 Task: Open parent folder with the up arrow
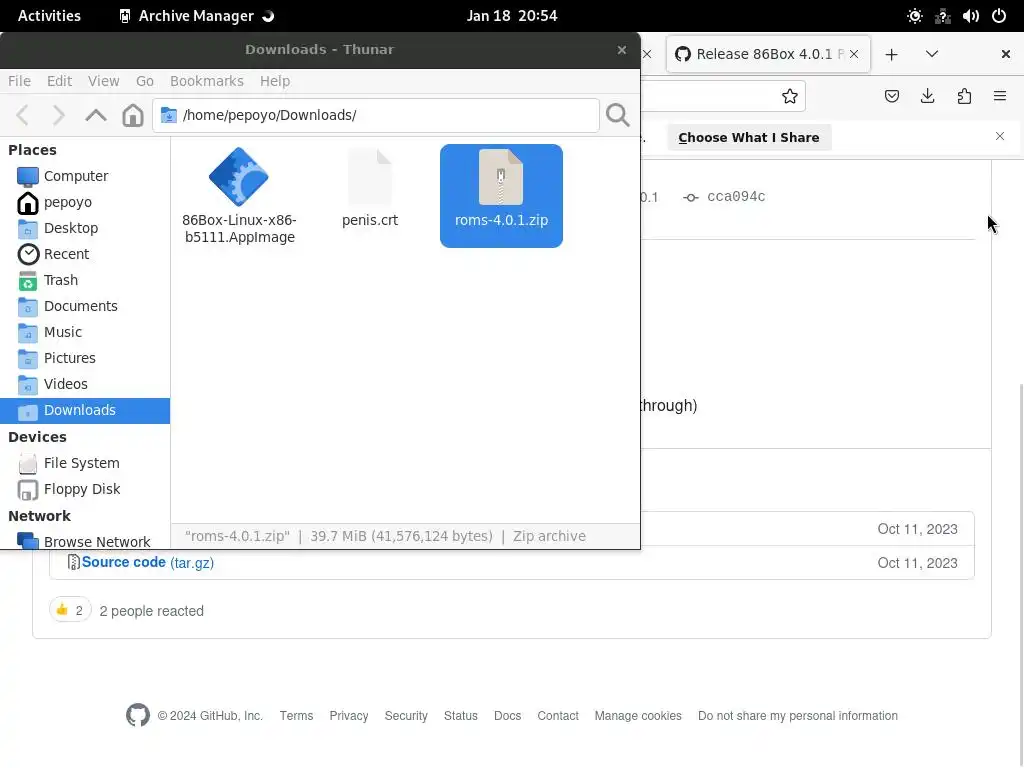pyautogui.click(x=96, y=115)
